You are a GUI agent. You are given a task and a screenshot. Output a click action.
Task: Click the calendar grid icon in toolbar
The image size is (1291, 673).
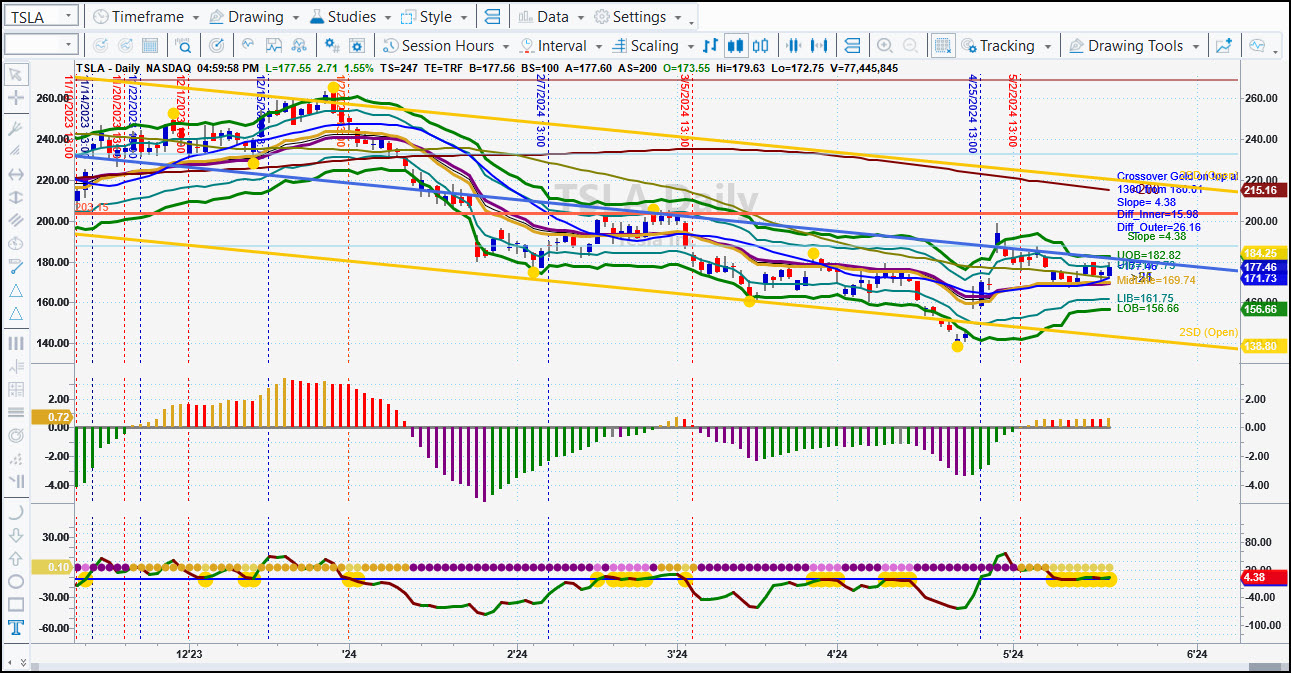coord(150,46)
